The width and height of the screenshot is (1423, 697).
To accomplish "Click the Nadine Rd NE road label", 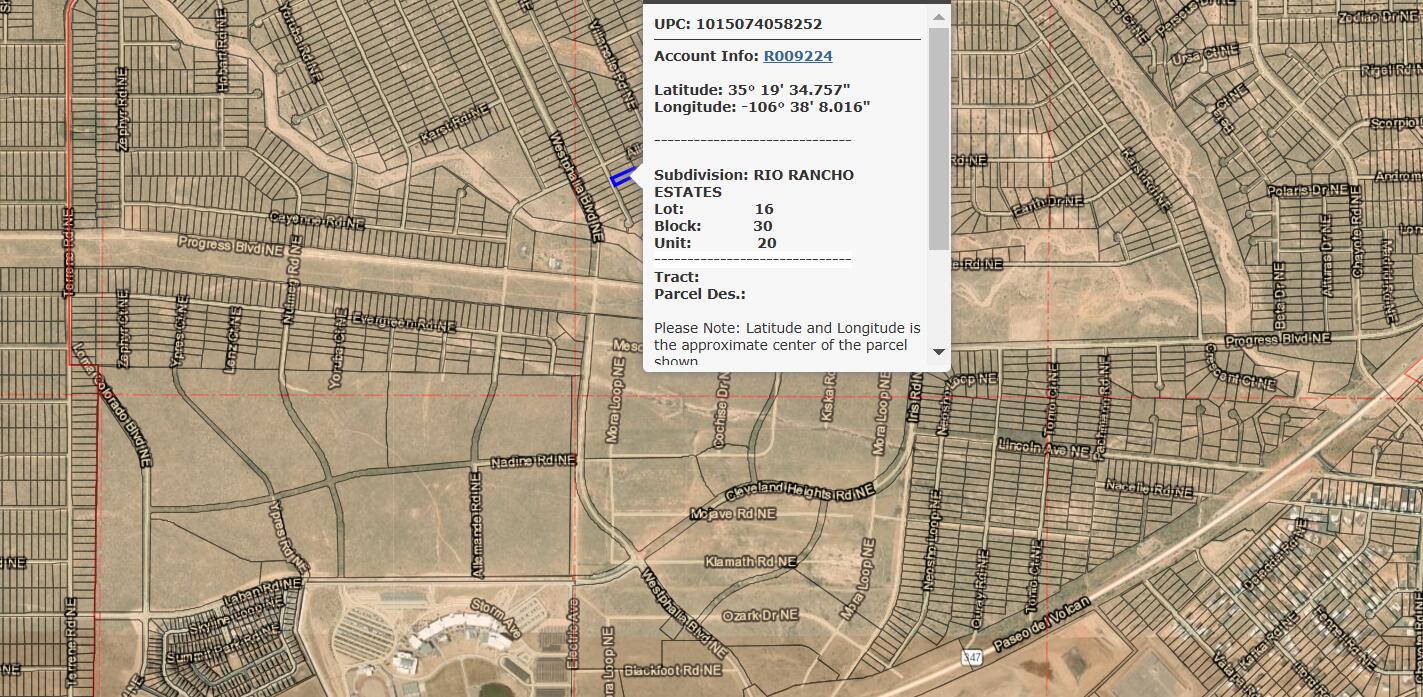I will tap(533, 461).
